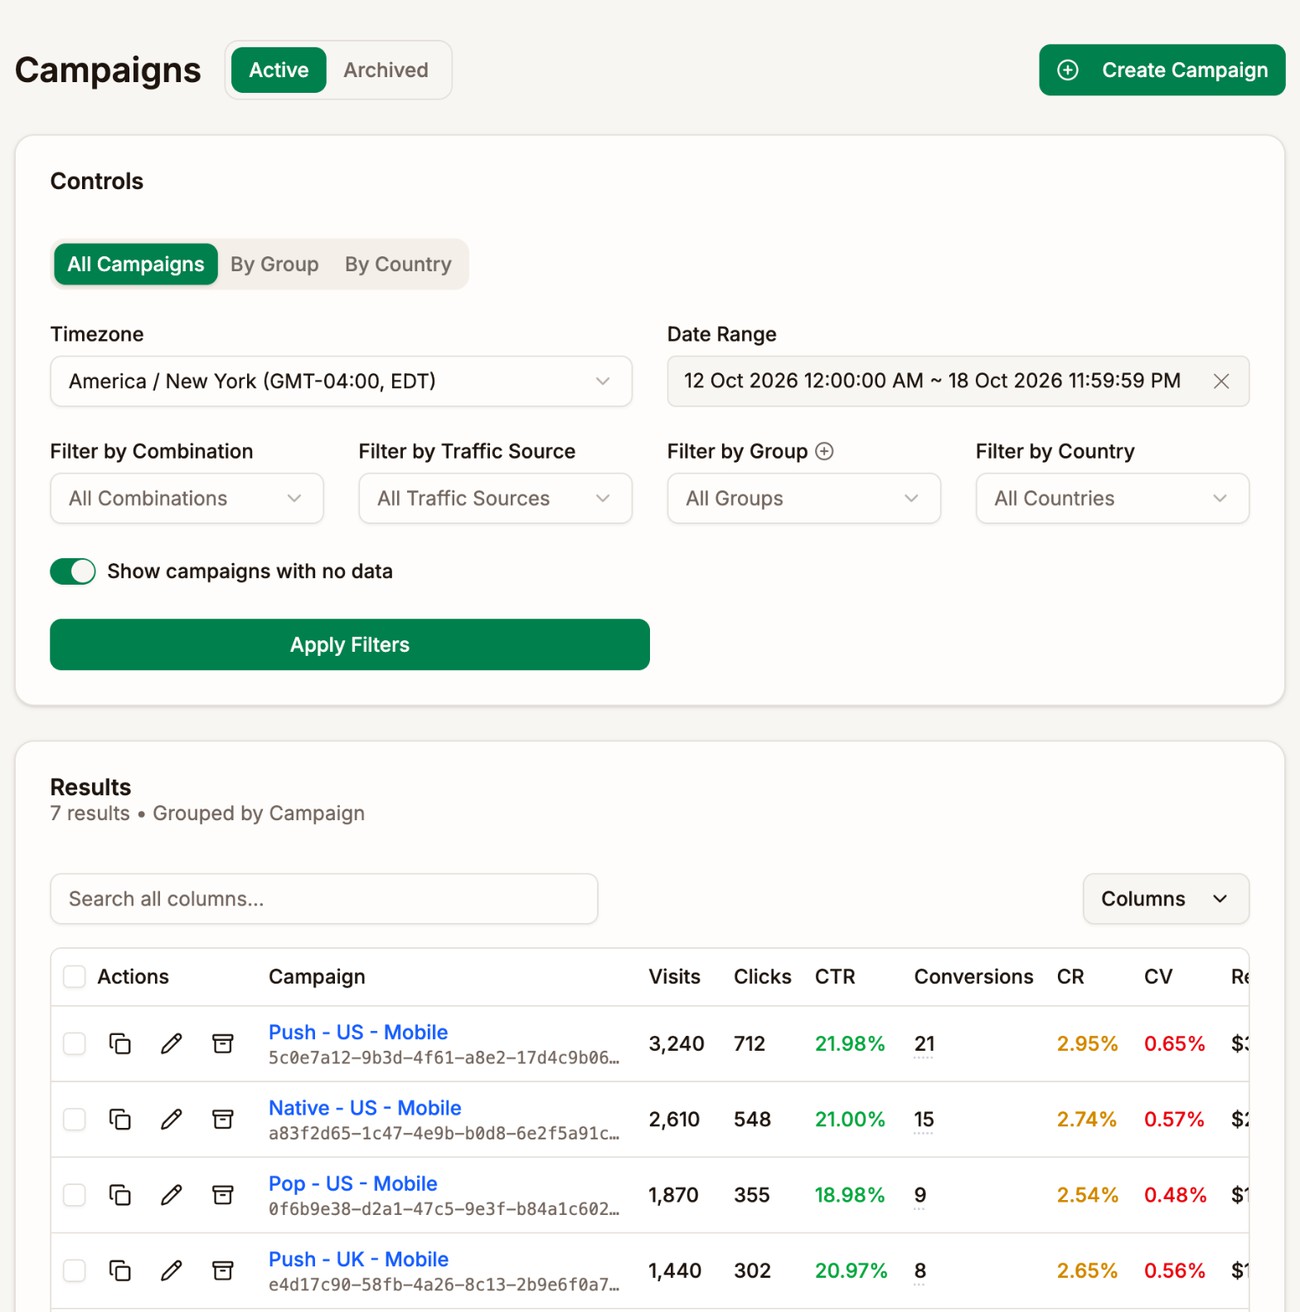Archive the Native - US - Mobile campaign

pyautogui.click(x=223, y=1119)
